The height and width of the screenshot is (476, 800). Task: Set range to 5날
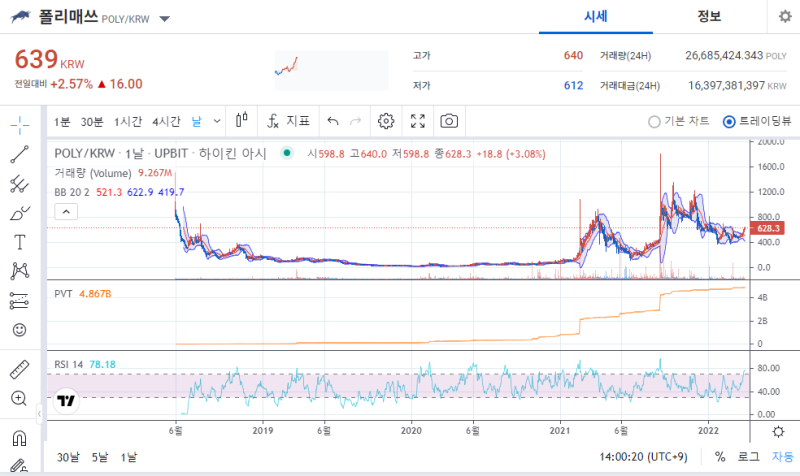tap(100, 457)
